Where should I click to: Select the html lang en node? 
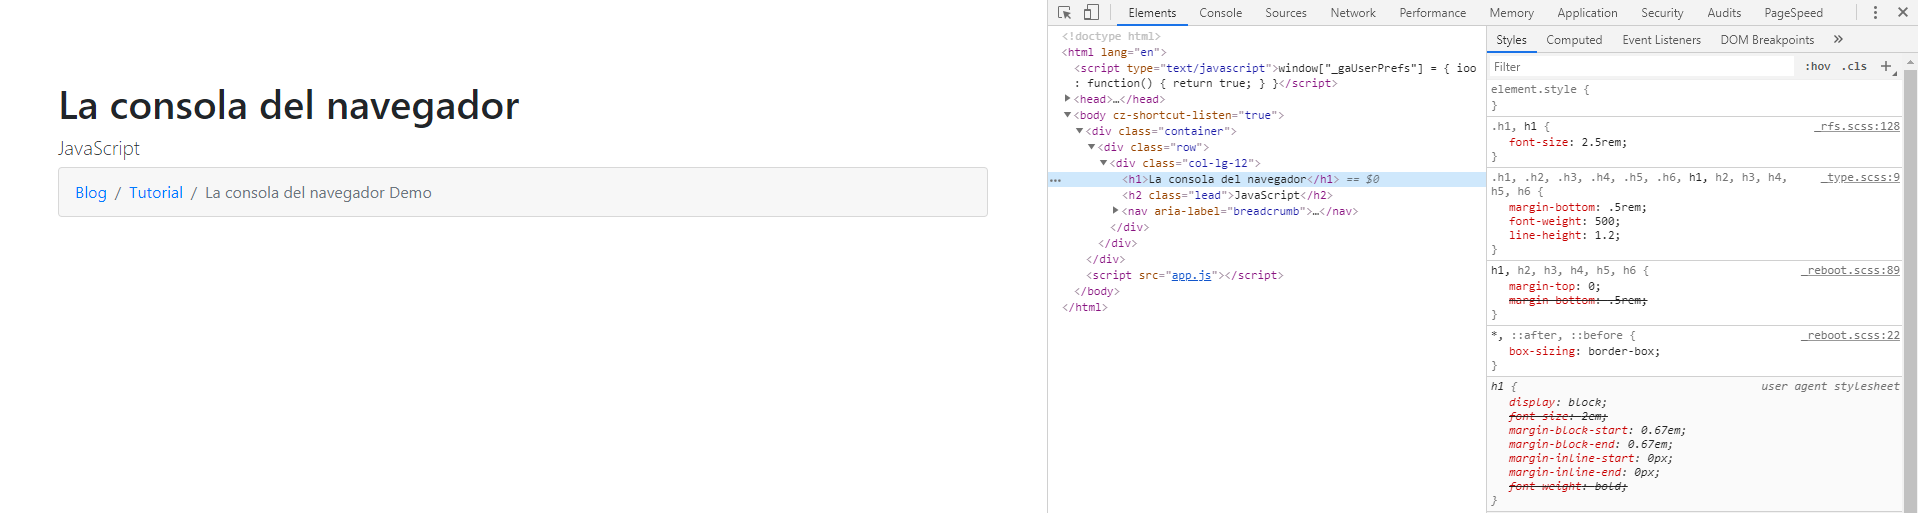[1114, 52]
